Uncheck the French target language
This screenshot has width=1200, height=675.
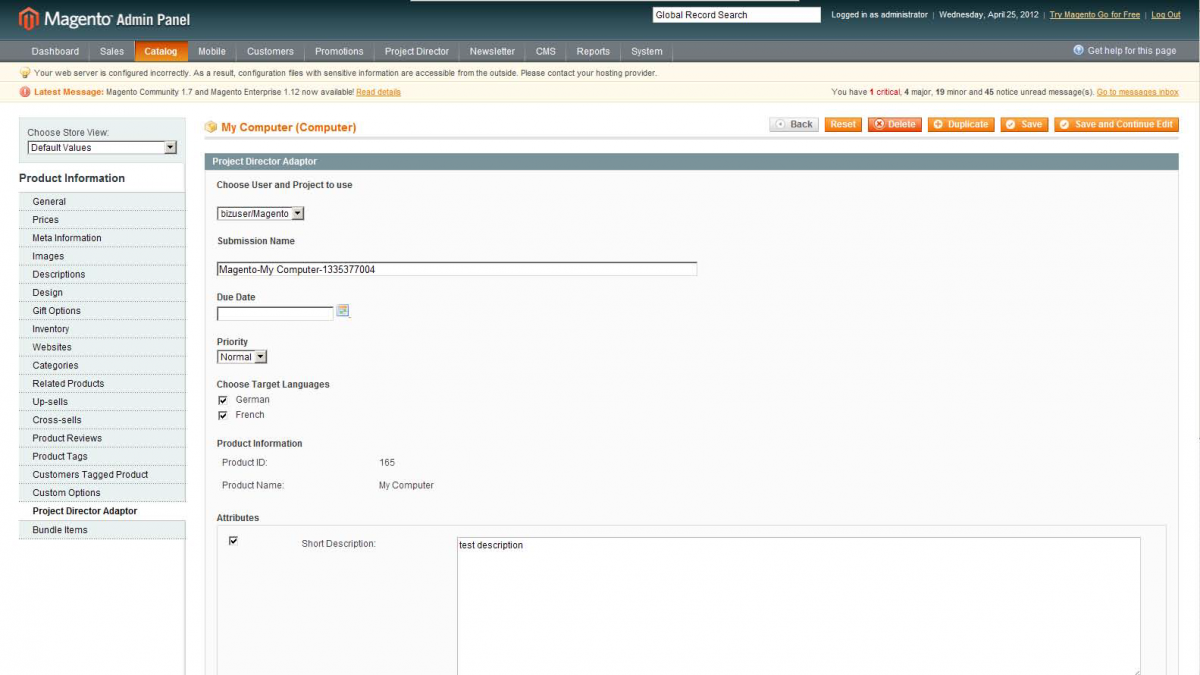pyautogui.click(x=223, y=415)
